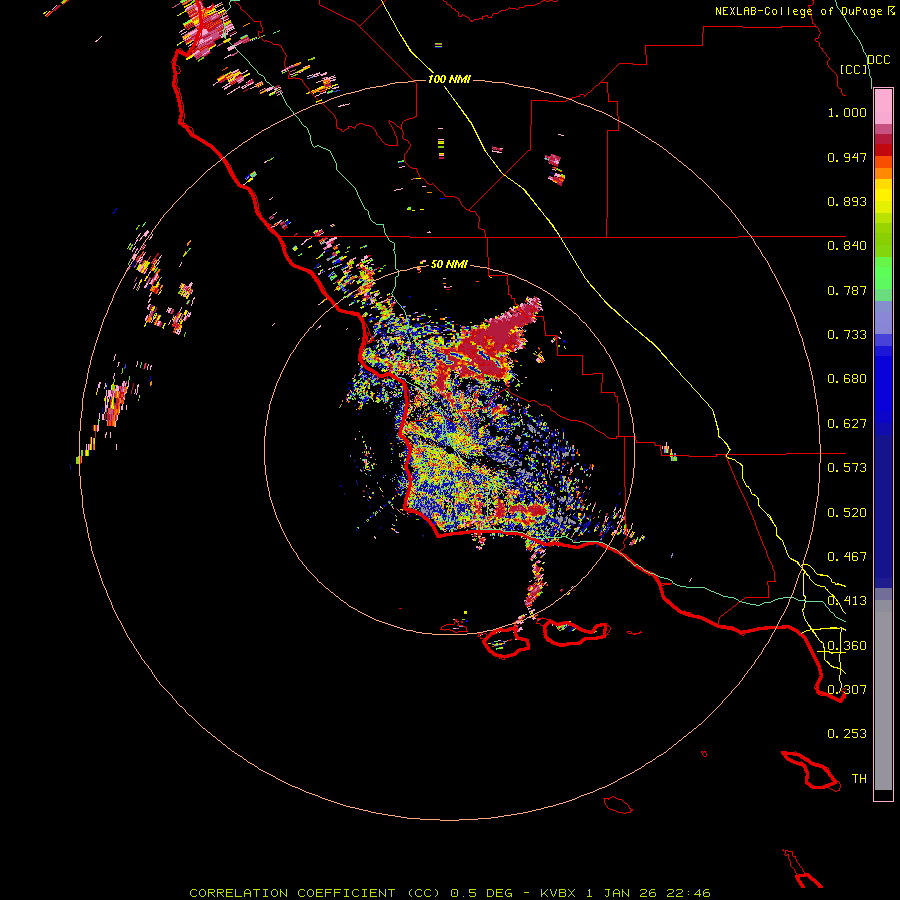900x900 pixels.
Task: Click the 0.840 scale label
Action: tap(847, 246)
